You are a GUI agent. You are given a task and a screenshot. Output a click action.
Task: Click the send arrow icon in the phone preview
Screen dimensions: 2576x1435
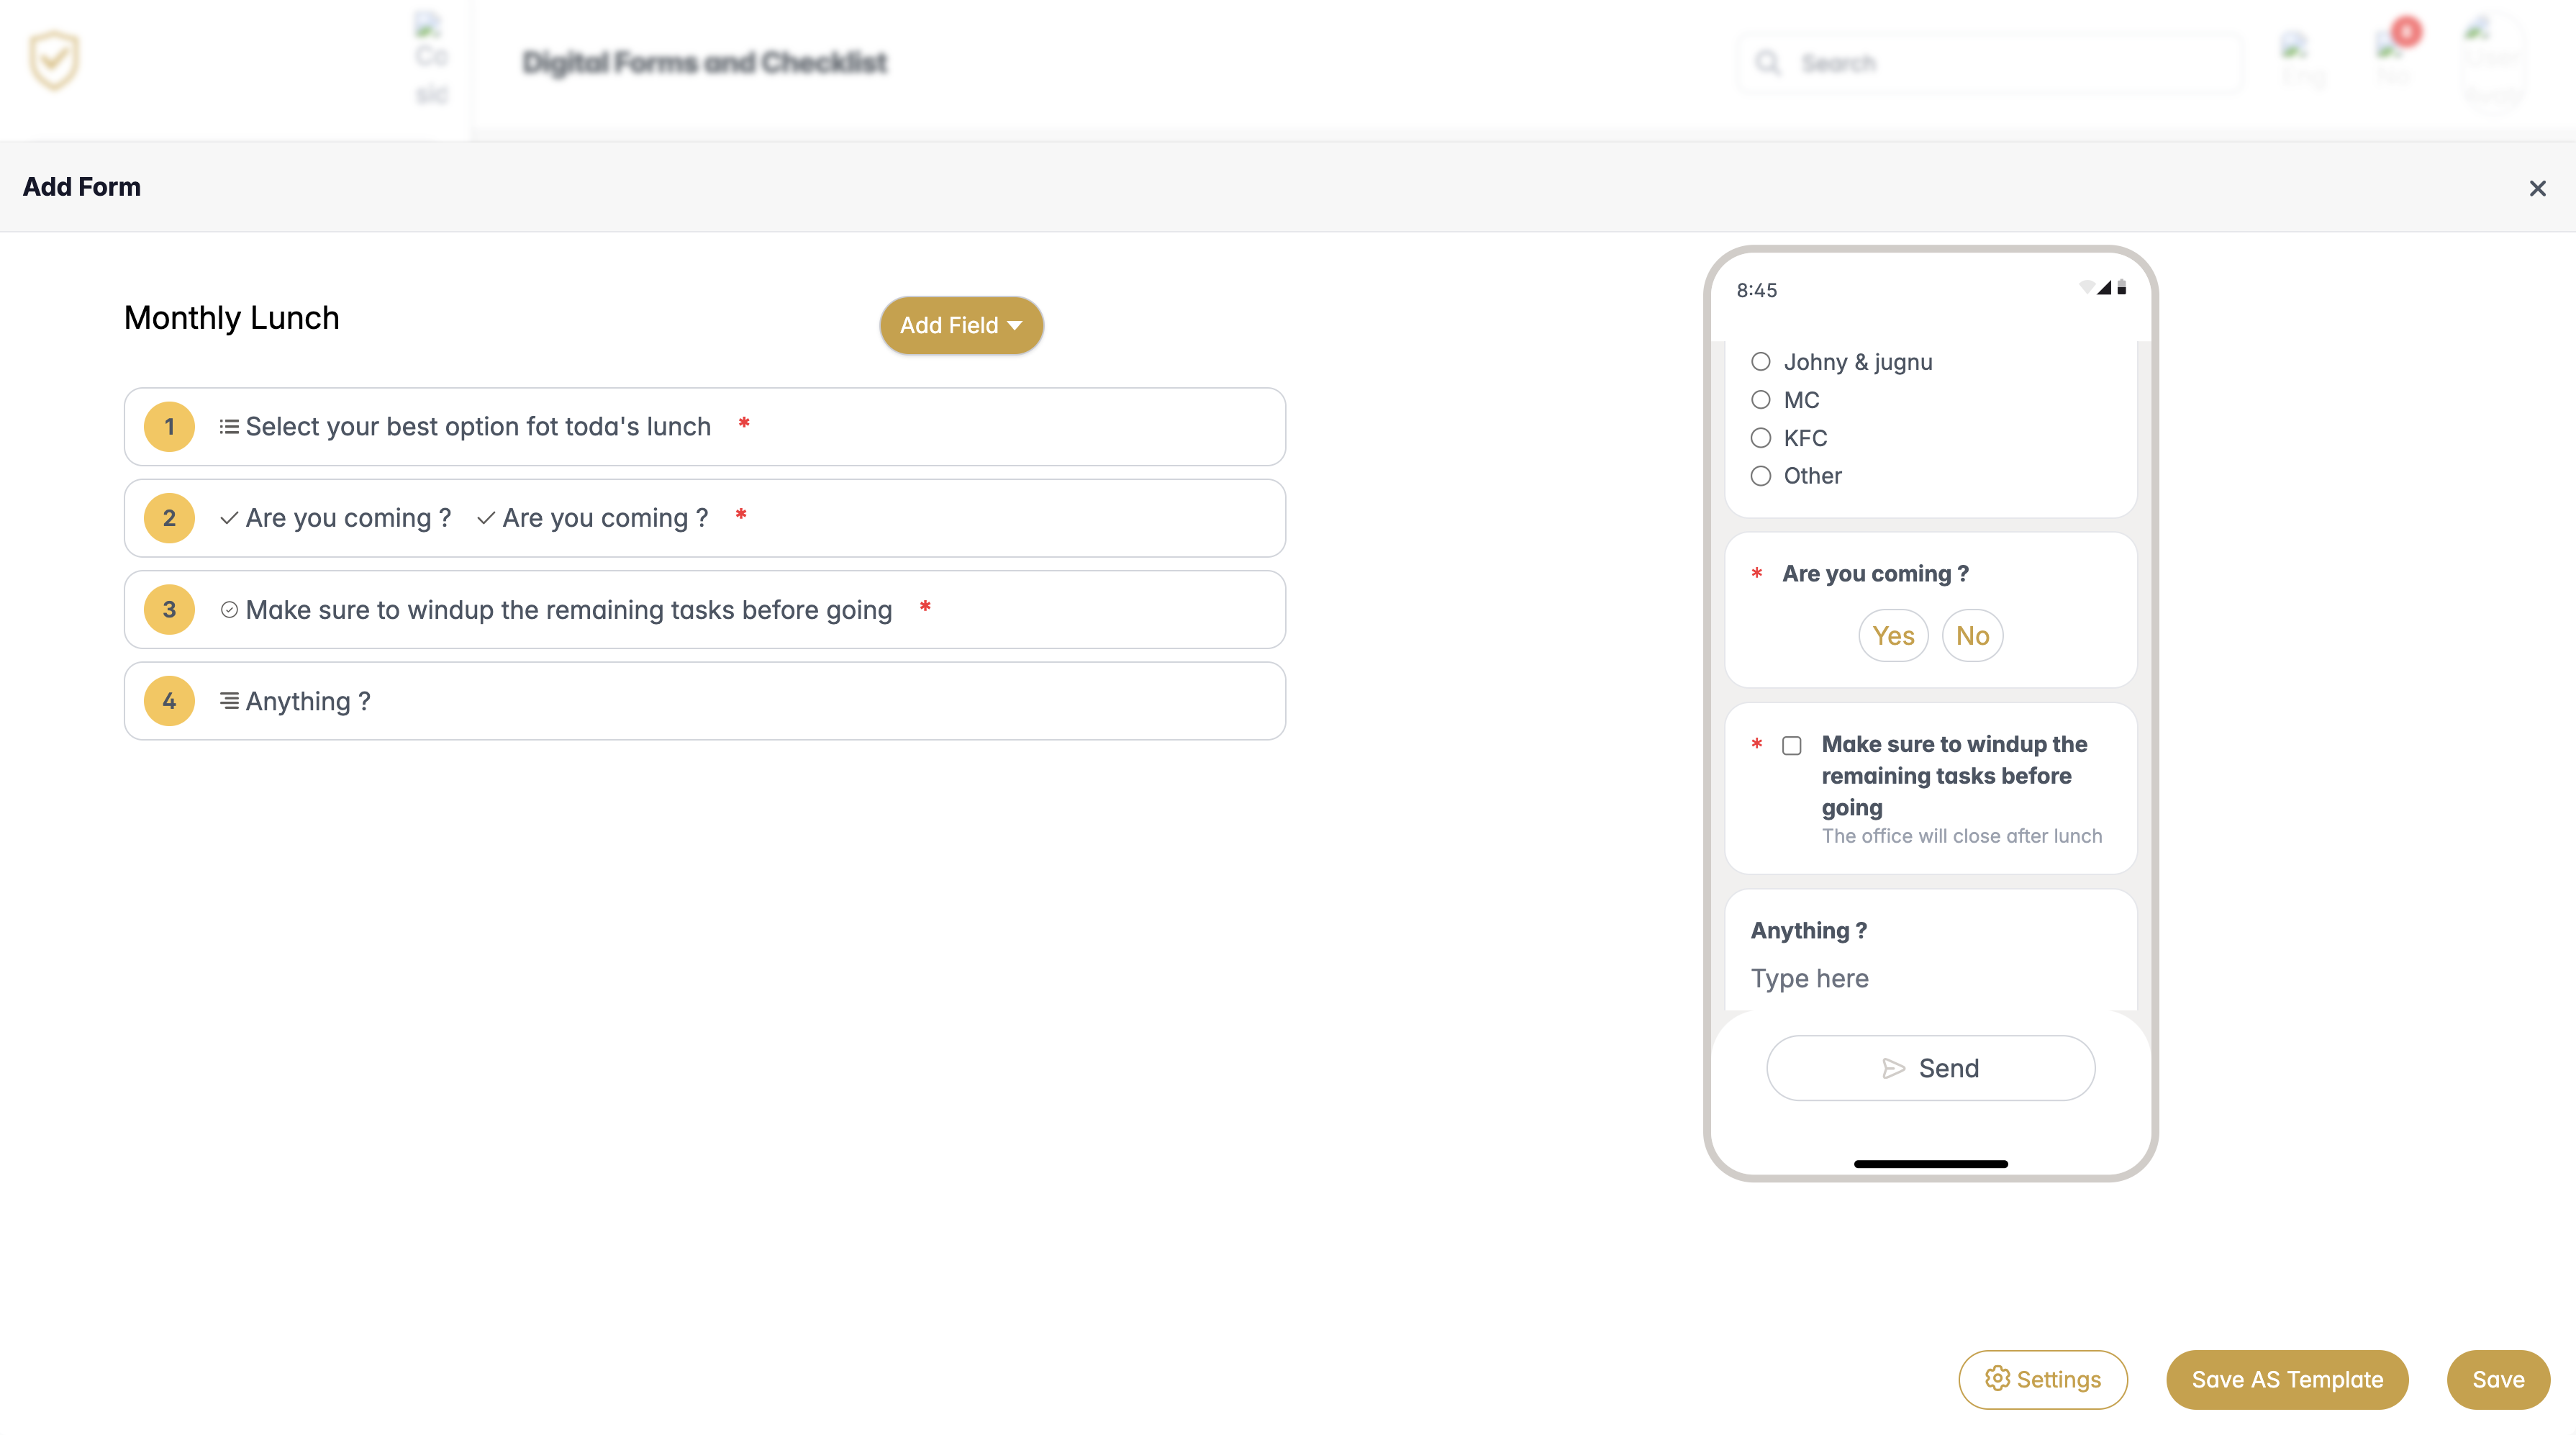point(1893,1067)
